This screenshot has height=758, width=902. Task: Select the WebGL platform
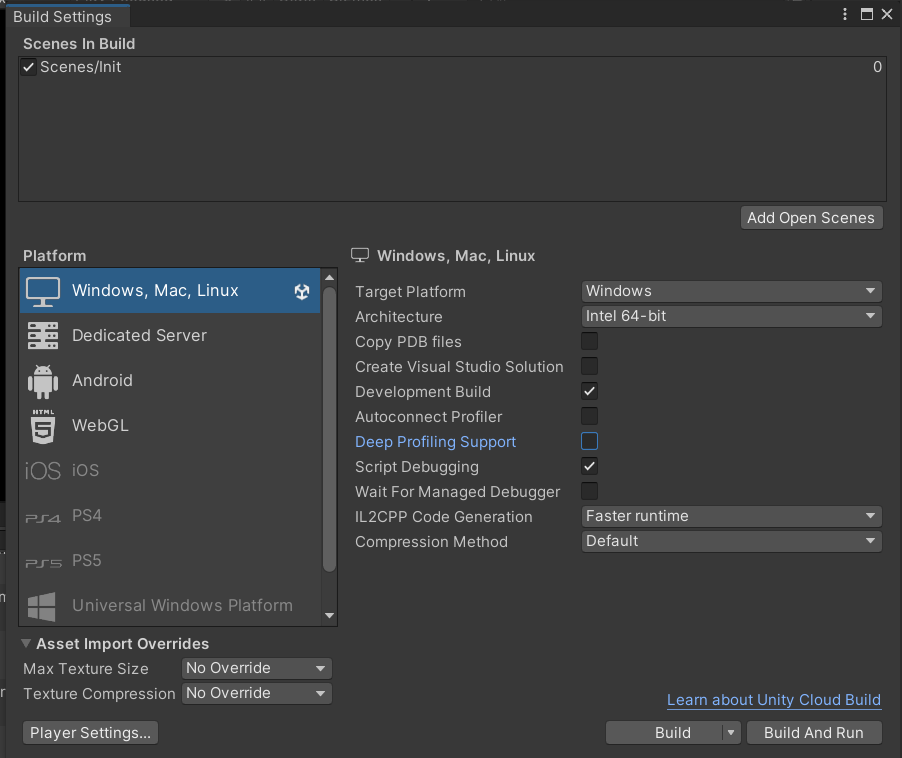[x=170, y=426]
